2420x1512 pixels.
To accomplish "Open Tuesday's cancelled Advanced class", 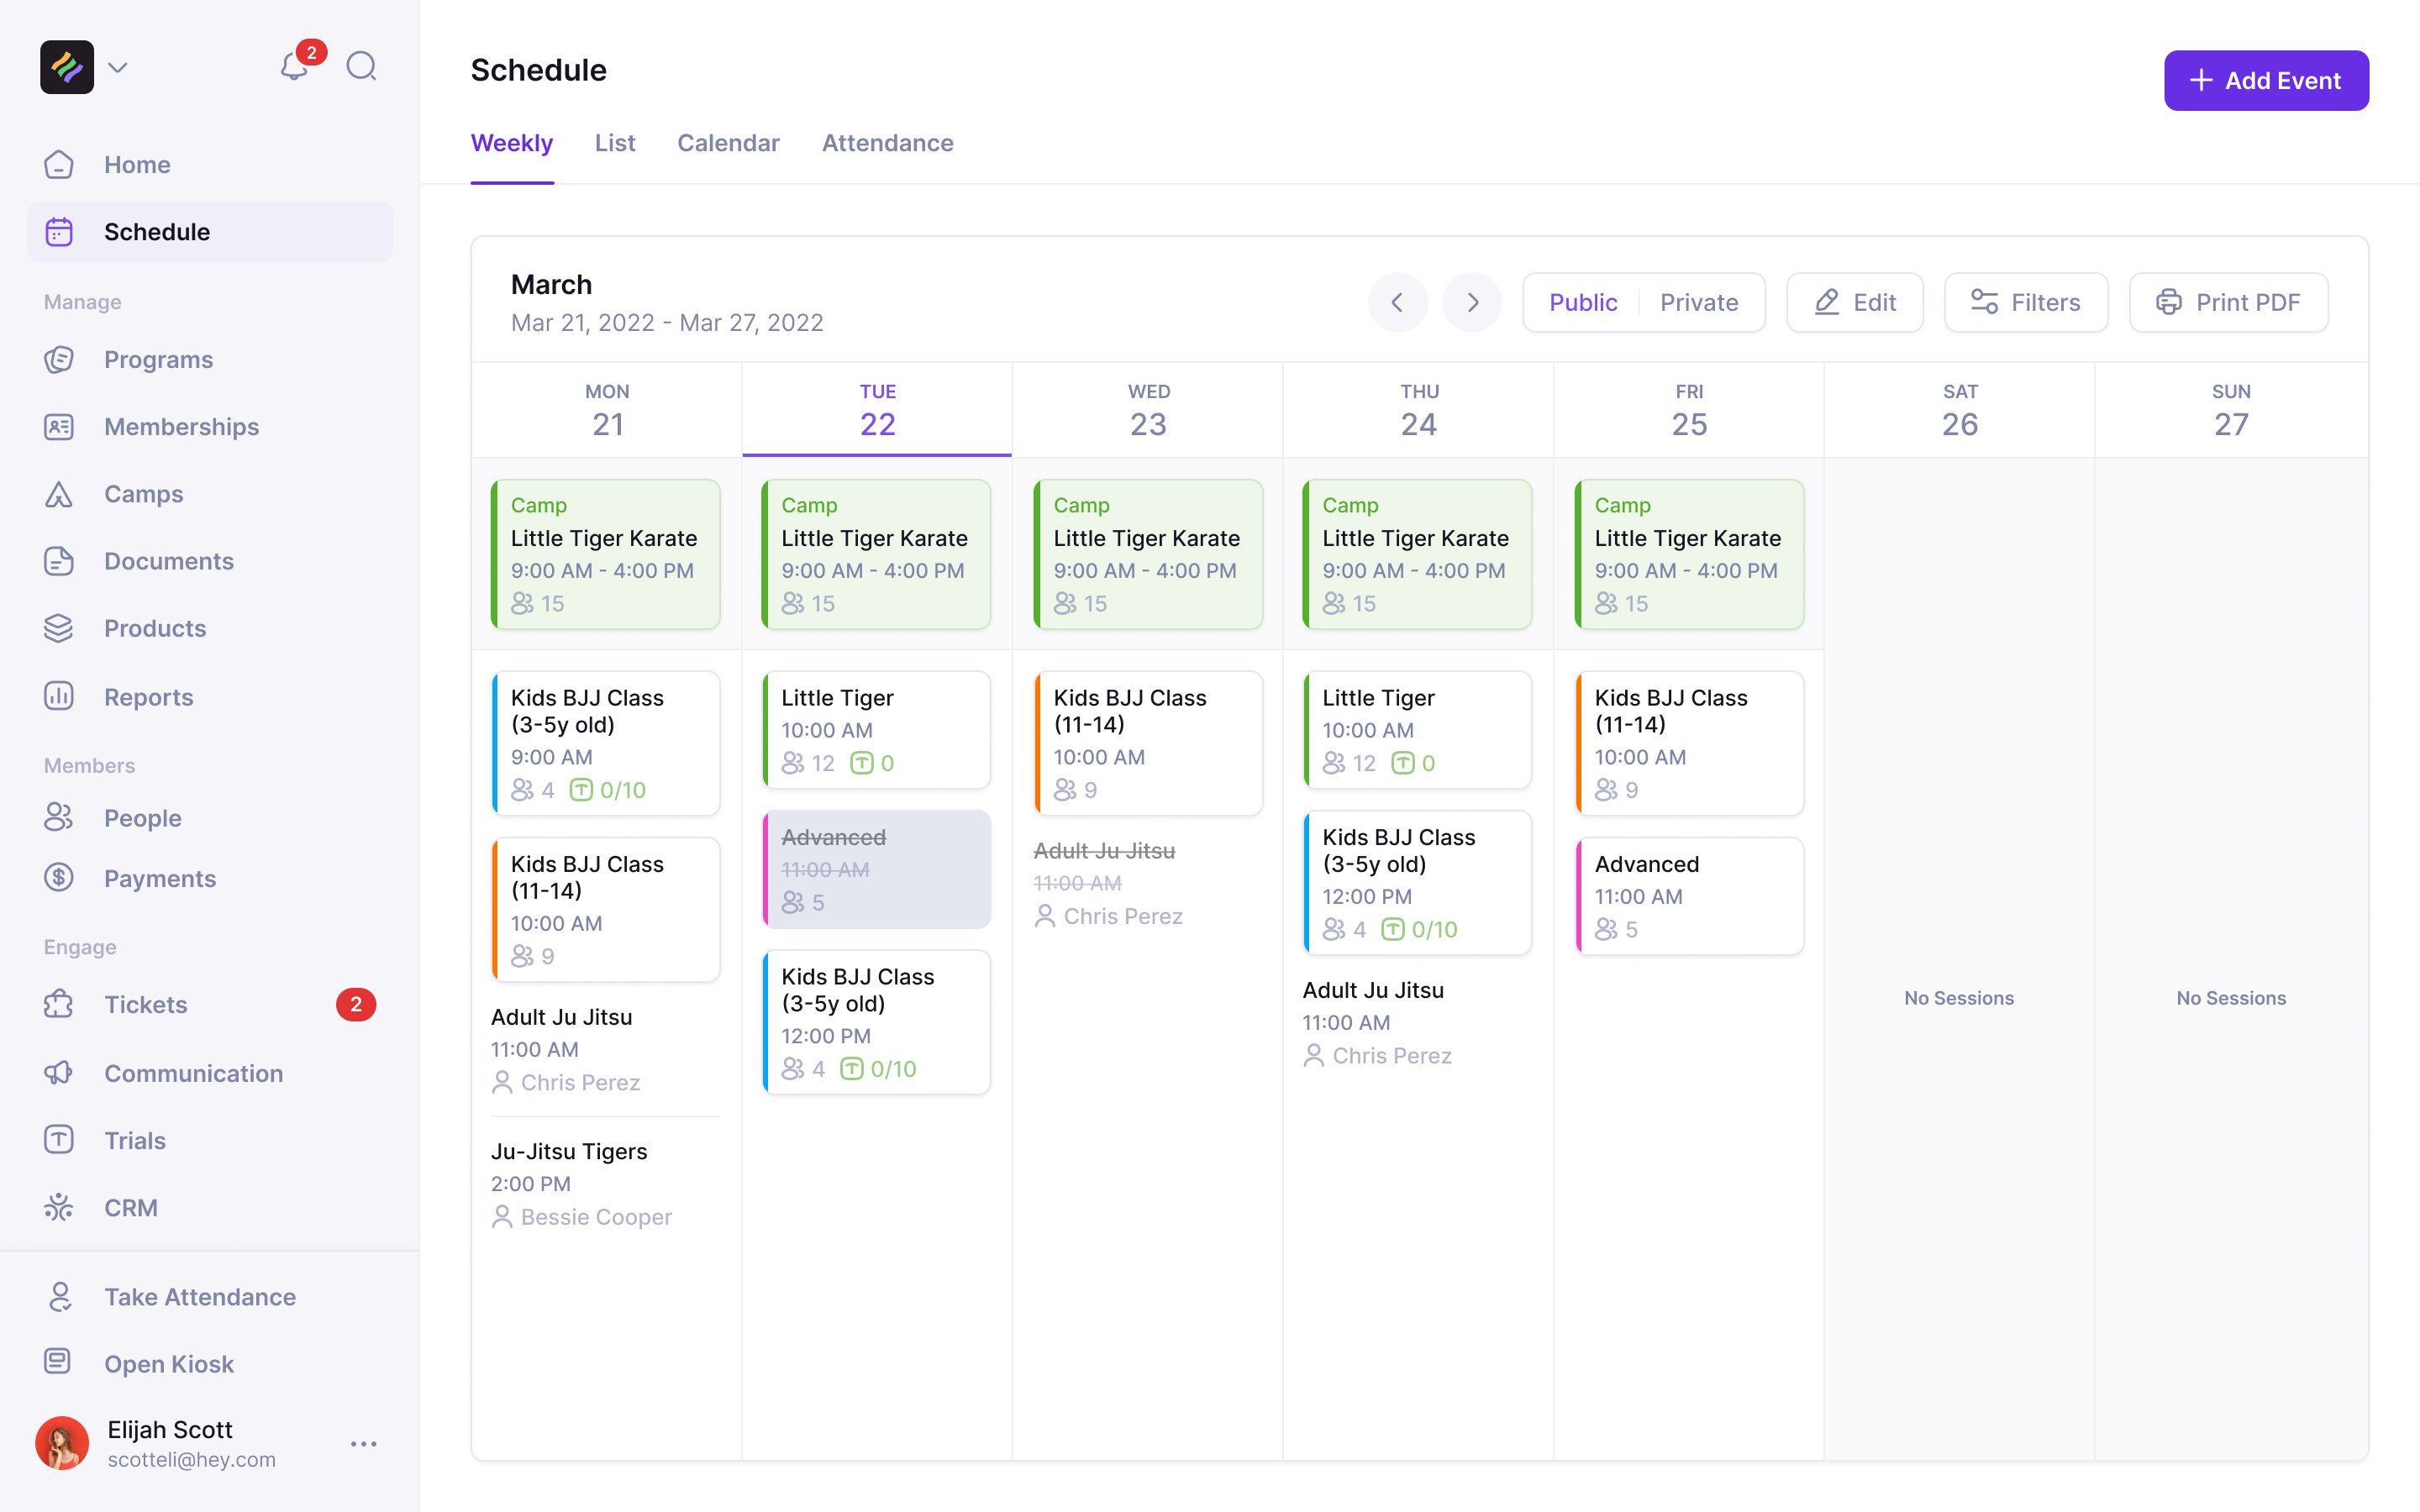I will [877, 869].
